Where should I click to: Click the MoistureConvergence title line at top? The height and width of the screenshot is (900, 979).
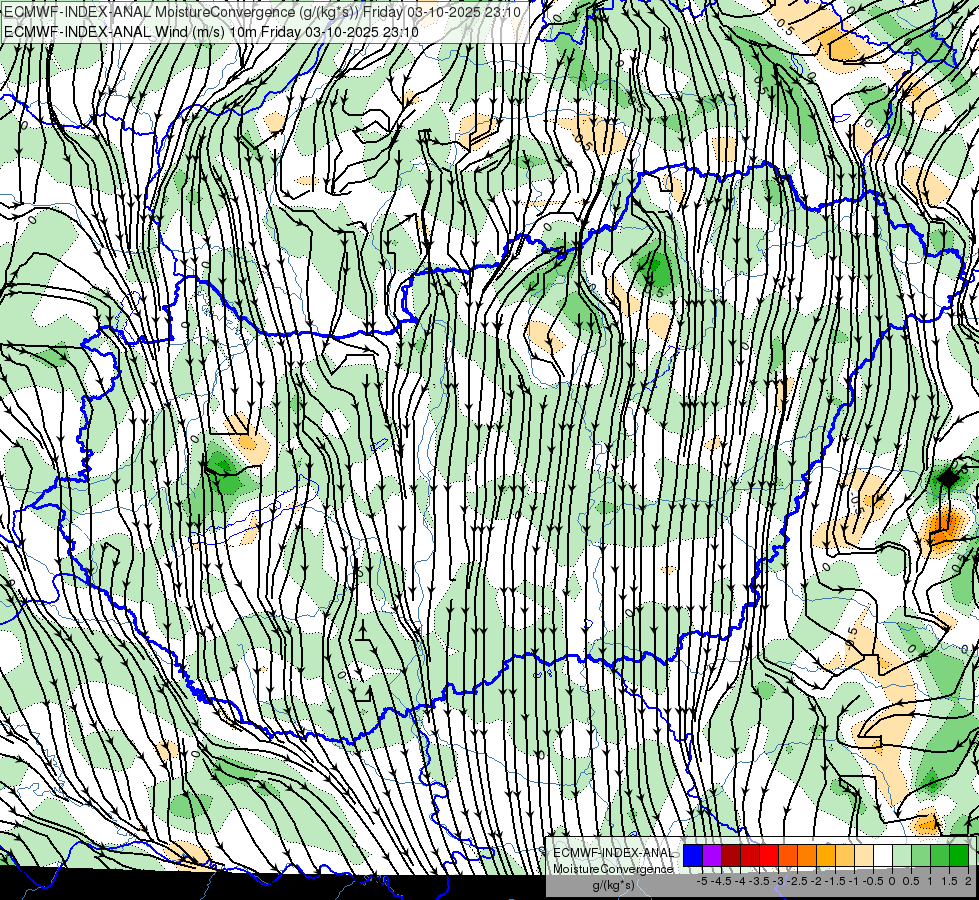tap(262, 12)
